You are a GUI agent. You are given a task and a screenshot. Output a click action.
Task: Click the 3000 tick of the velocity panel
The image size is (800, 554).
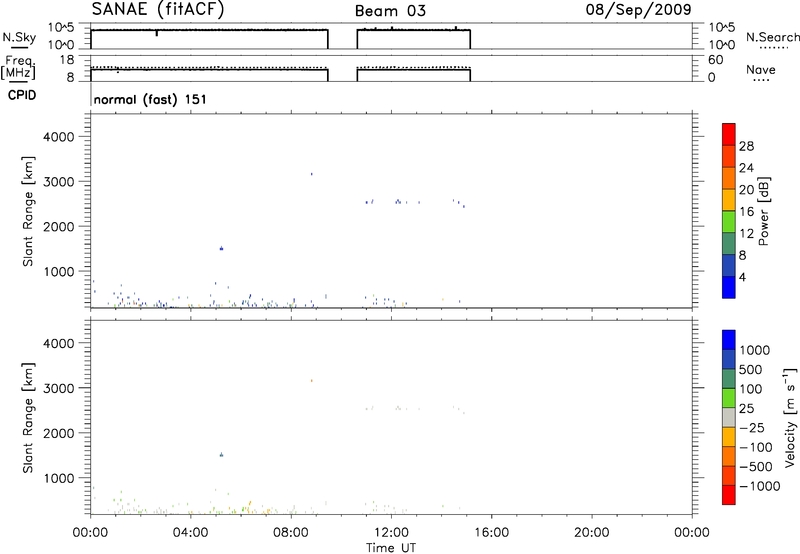[x=59, y=388]
